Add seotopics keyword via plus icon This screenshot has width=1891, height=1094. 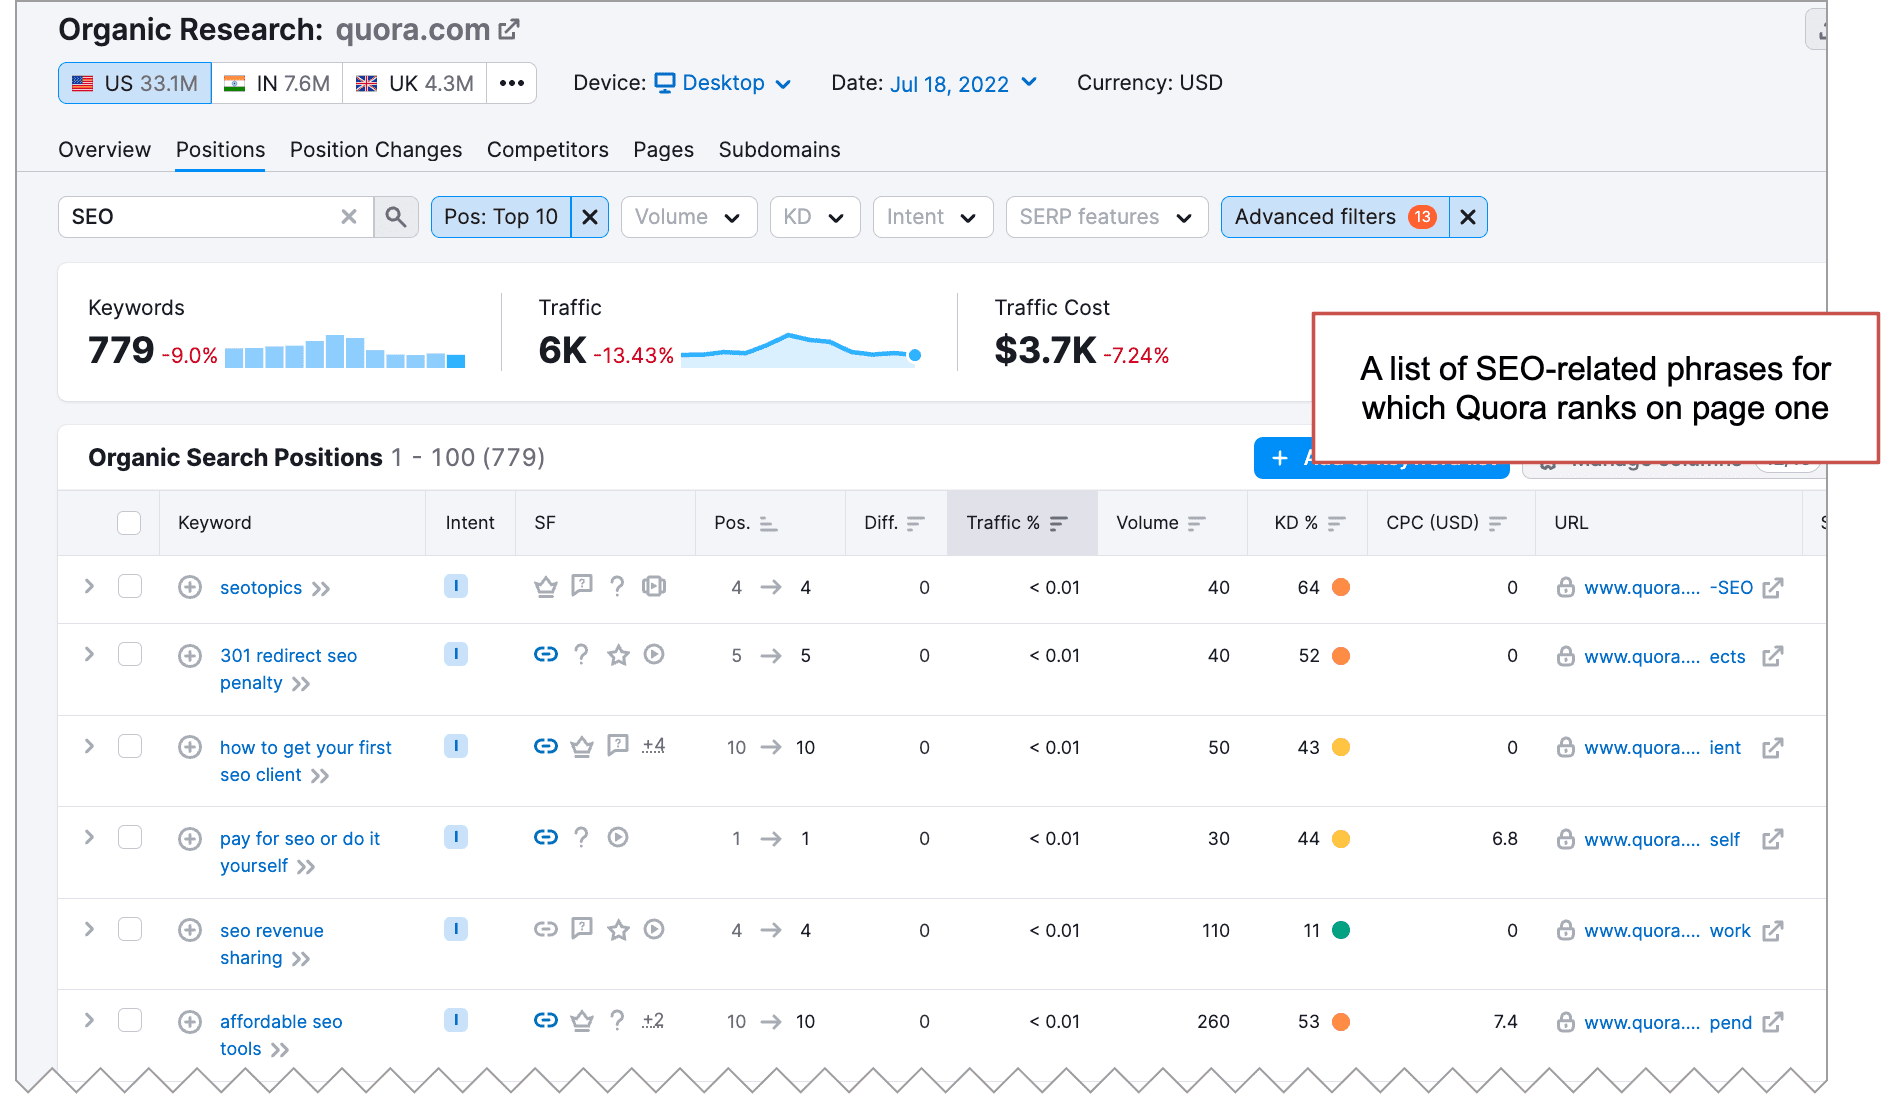[x=190, y=587]
